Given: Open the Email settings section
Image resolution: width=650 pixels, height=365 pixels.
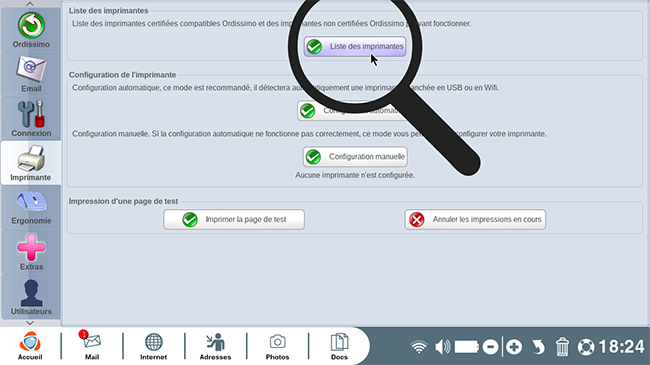Looking at the screenshot, I should pyautogui.click(x=31, y=75).
